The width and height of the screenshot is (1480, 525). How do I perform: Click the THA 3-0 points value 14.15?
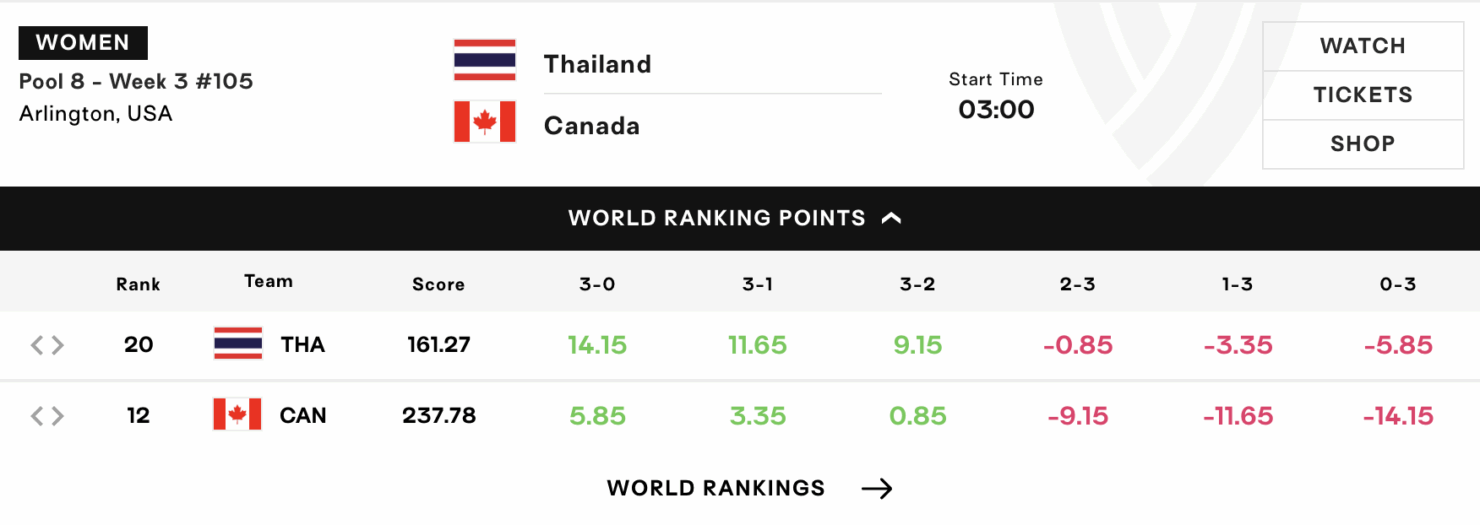coord(597,345)
